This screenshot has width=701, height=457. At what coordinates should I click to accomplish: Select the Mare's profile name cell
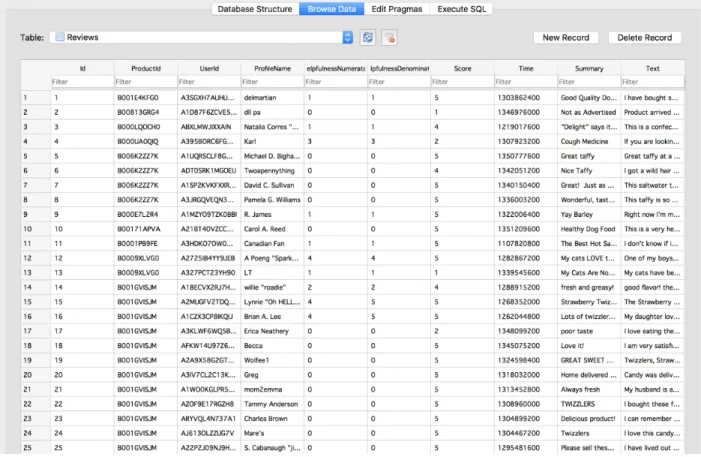tap(272, 433)
